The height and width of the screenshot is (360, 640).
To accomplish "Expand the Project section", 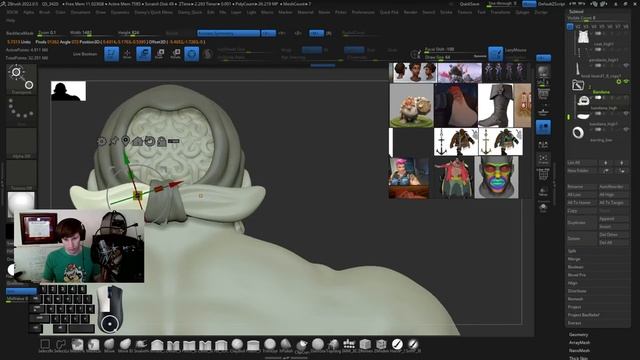I will 574,307.
